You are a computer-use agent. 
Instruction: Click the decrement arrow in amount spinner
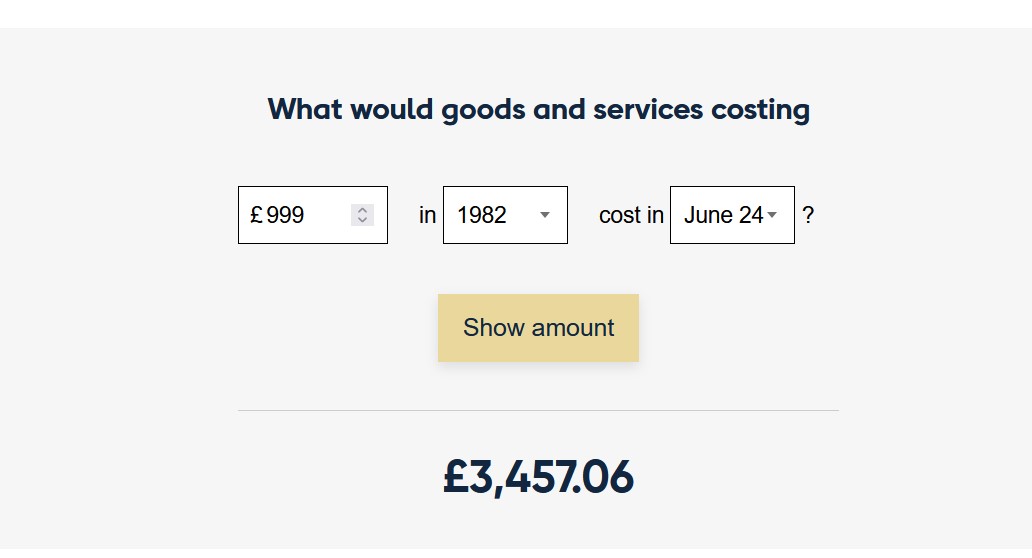pos(363,220)
